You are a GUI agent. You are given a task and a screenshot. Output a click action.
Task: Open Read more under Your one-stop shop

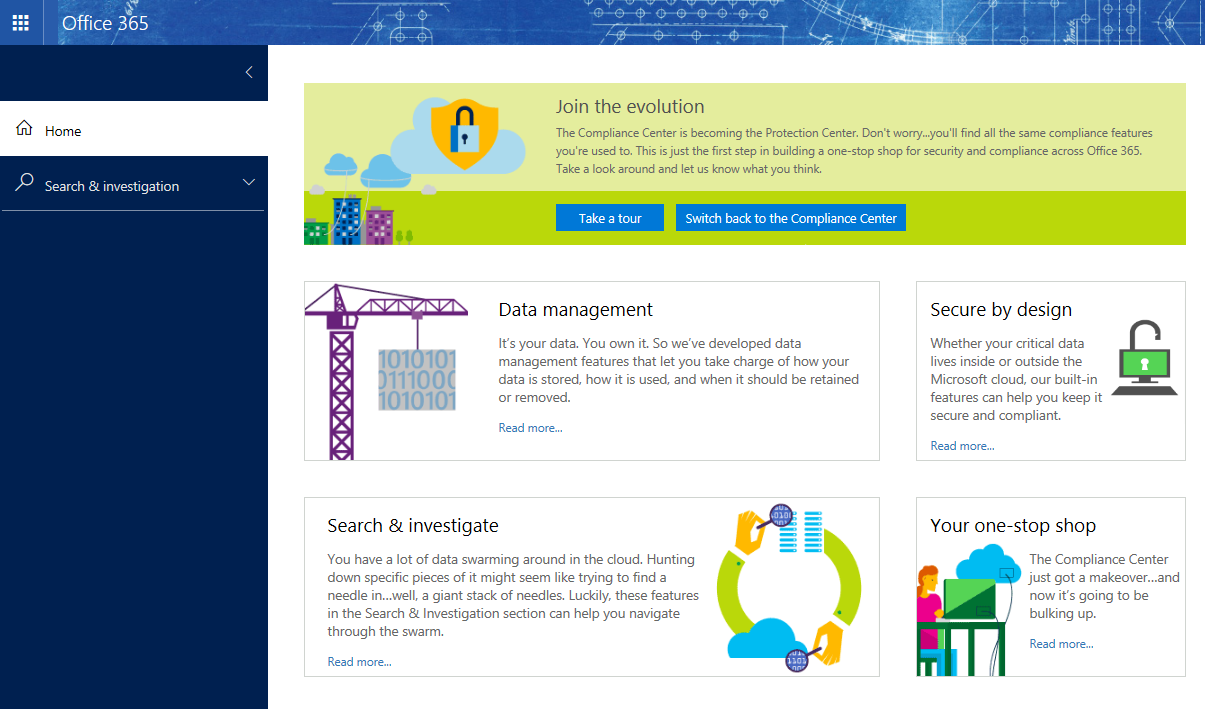point(1060,643)
